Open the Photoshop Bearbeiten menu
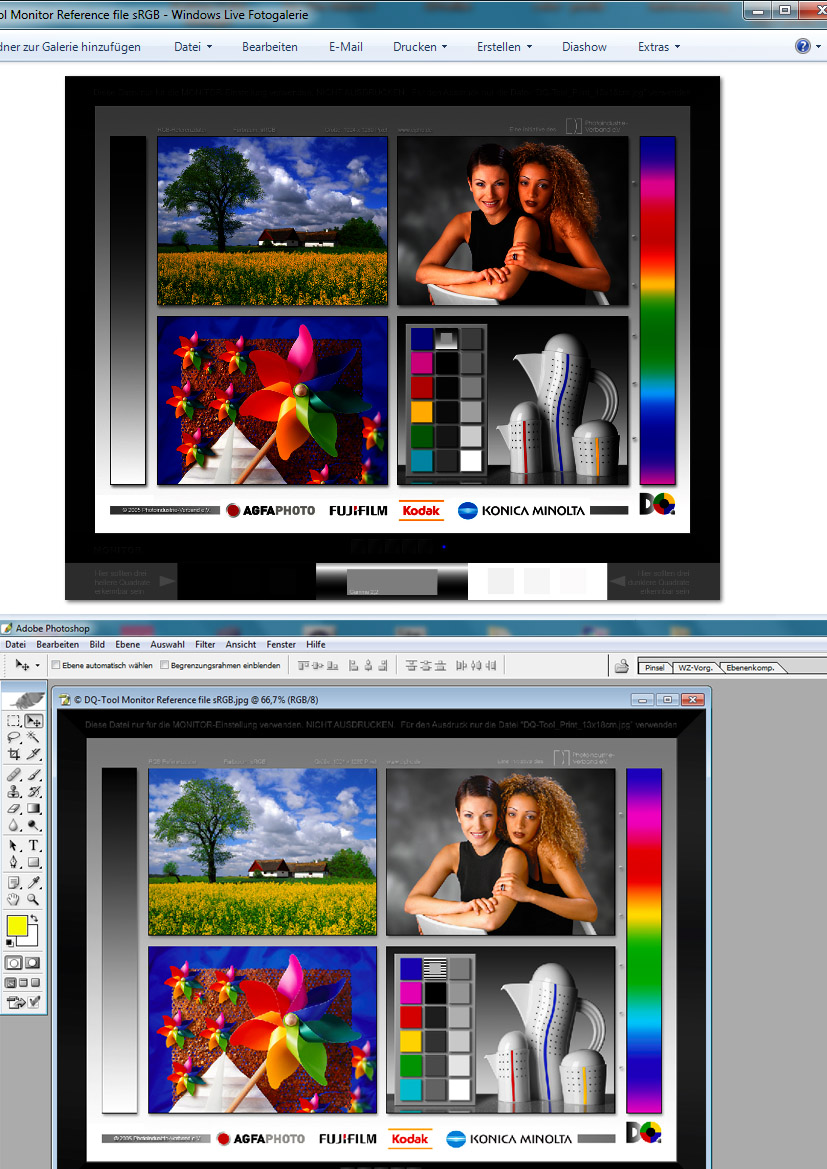The height and width of the screenshot is (1169, 827). 57,644
